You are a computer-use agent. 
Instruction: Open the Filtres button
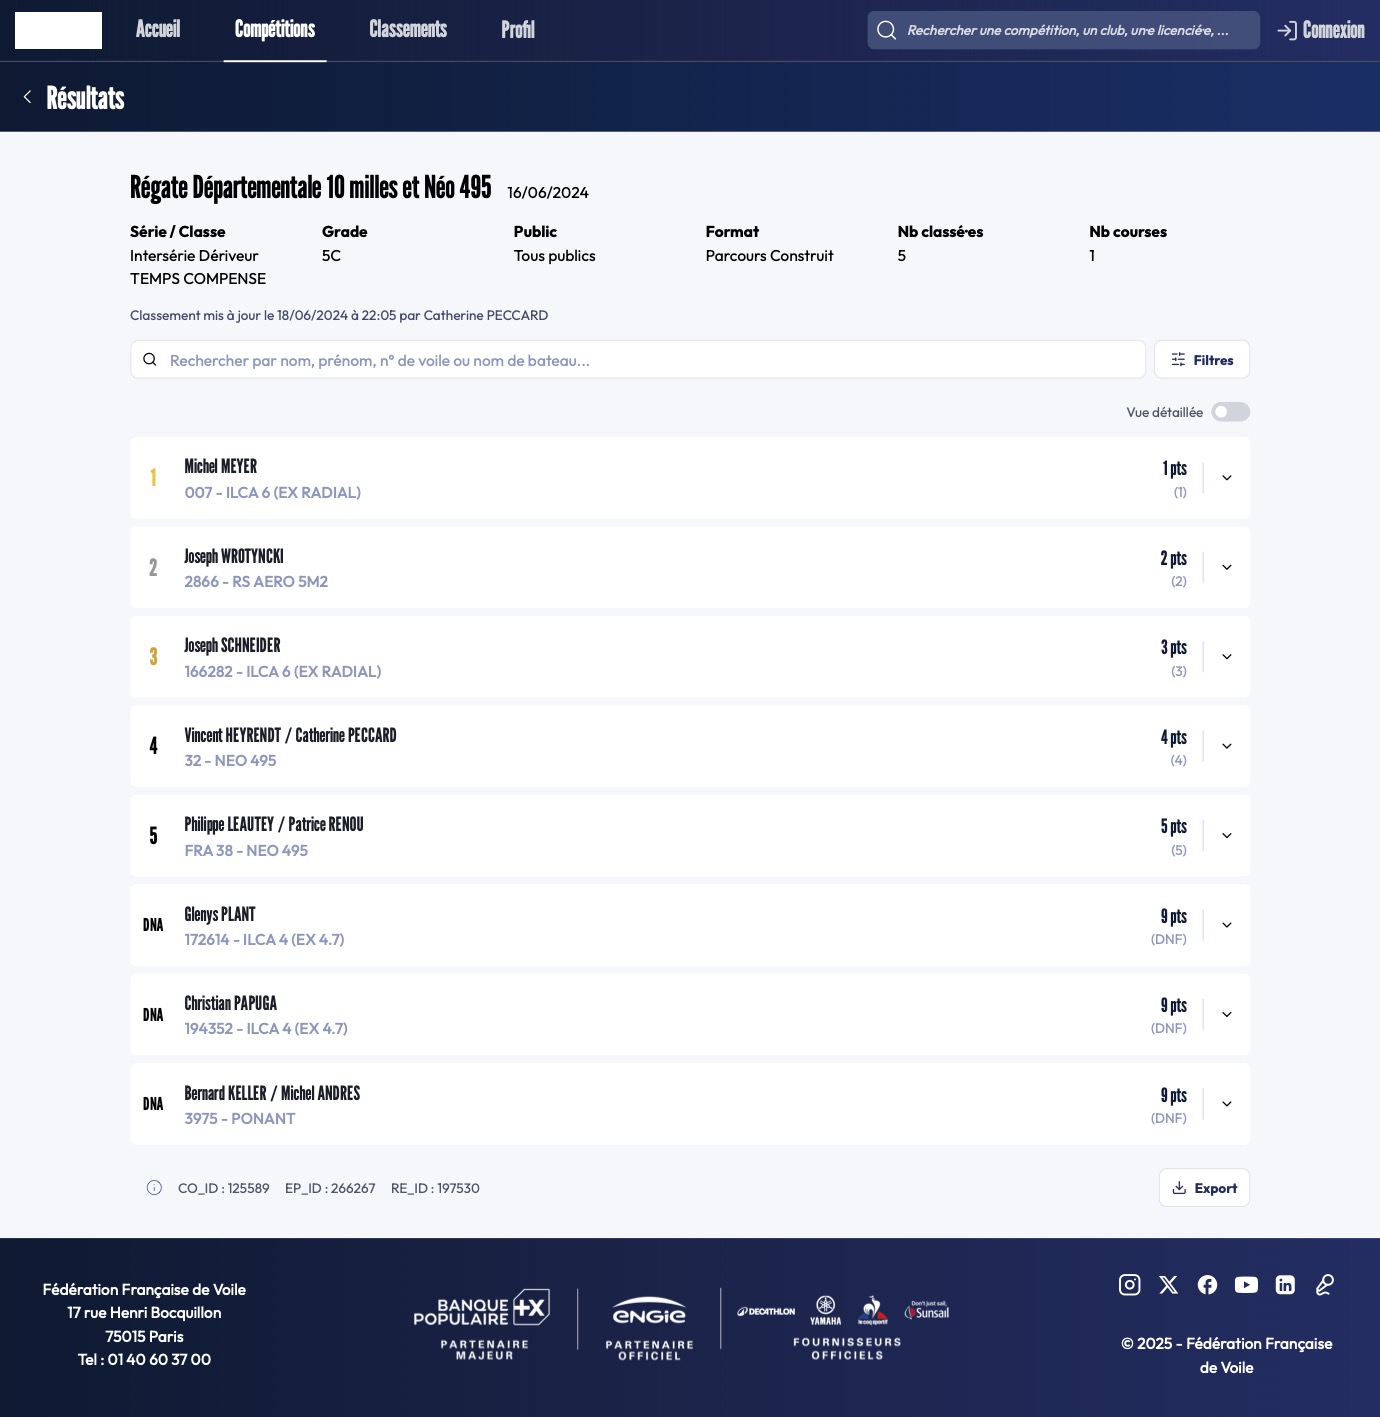pos(1201,360)
